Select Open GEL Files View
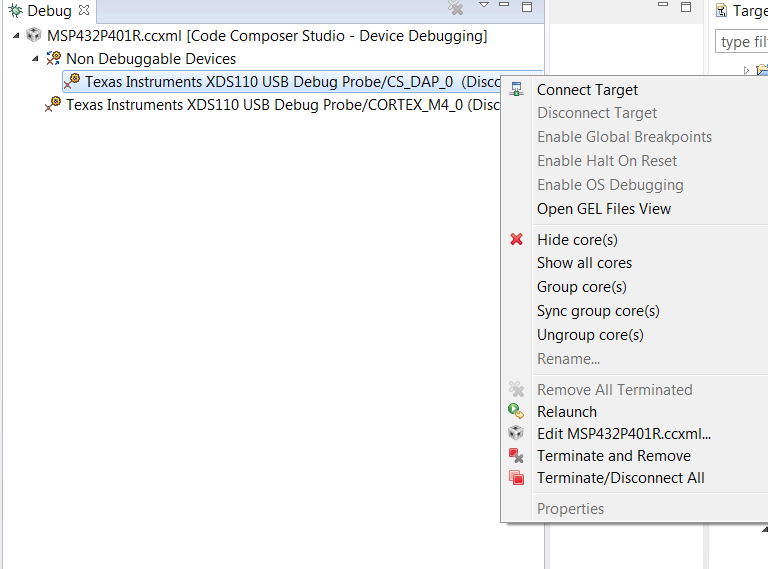 click(x=604, y=208)
